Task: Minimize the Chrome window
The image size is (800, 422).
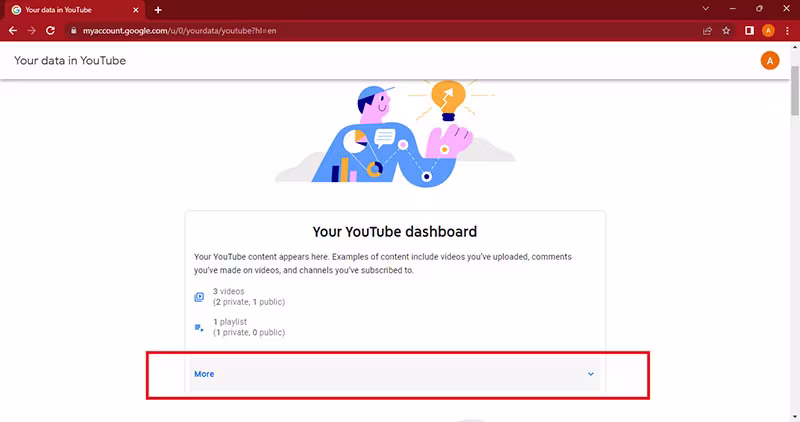Action: [x=733, y=9]
